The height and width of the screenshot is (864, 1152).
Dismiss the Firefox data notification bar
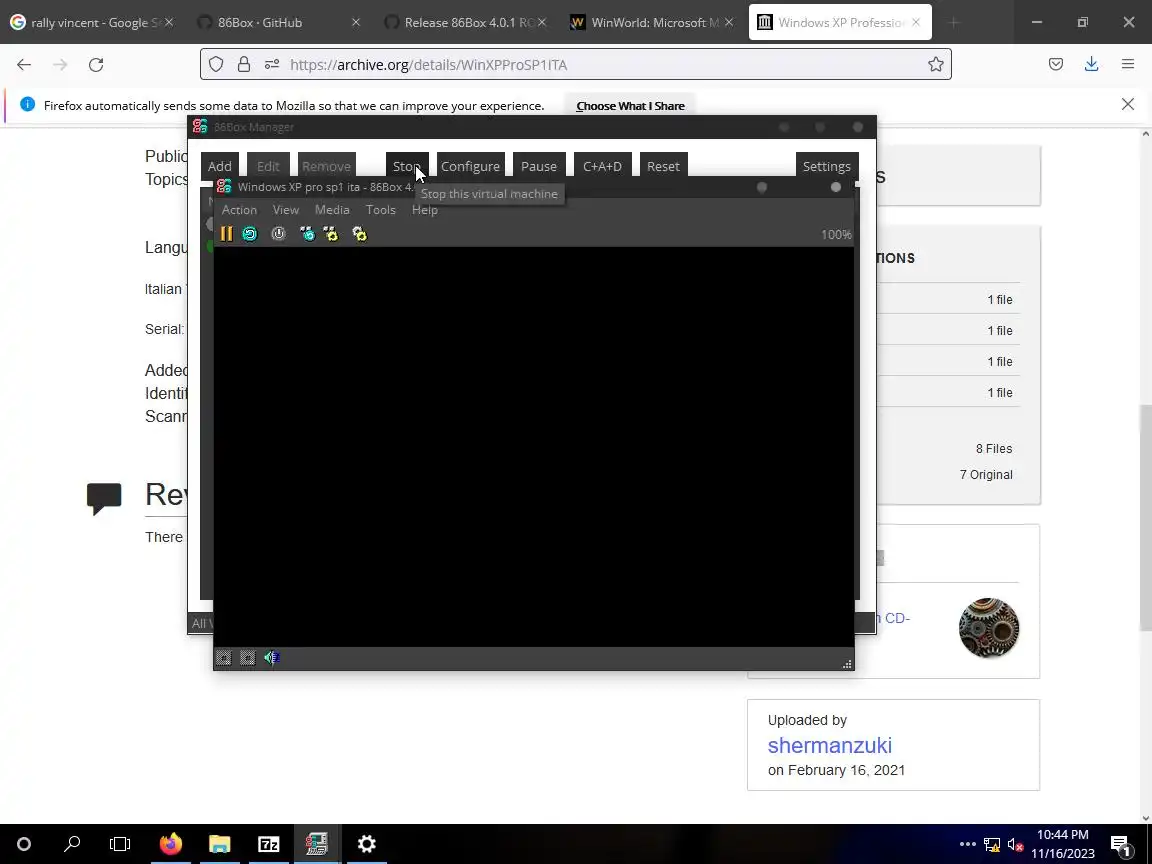coord(1128,104)
